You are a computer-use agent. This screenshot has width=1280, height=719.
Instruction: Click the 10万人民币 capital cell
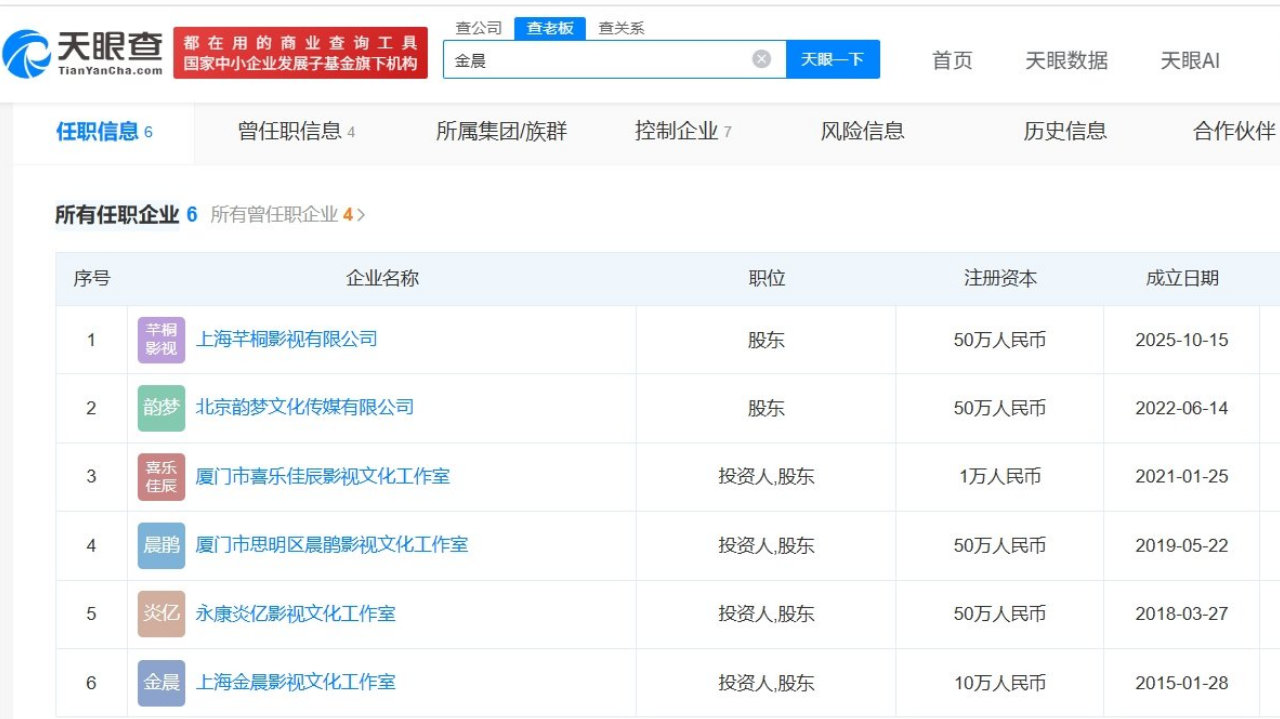point(1000,683)
